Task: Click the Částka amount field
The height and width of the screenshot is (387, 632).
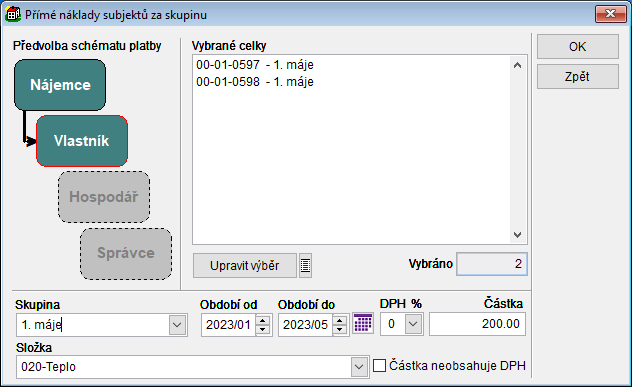Action: (477, 324)
